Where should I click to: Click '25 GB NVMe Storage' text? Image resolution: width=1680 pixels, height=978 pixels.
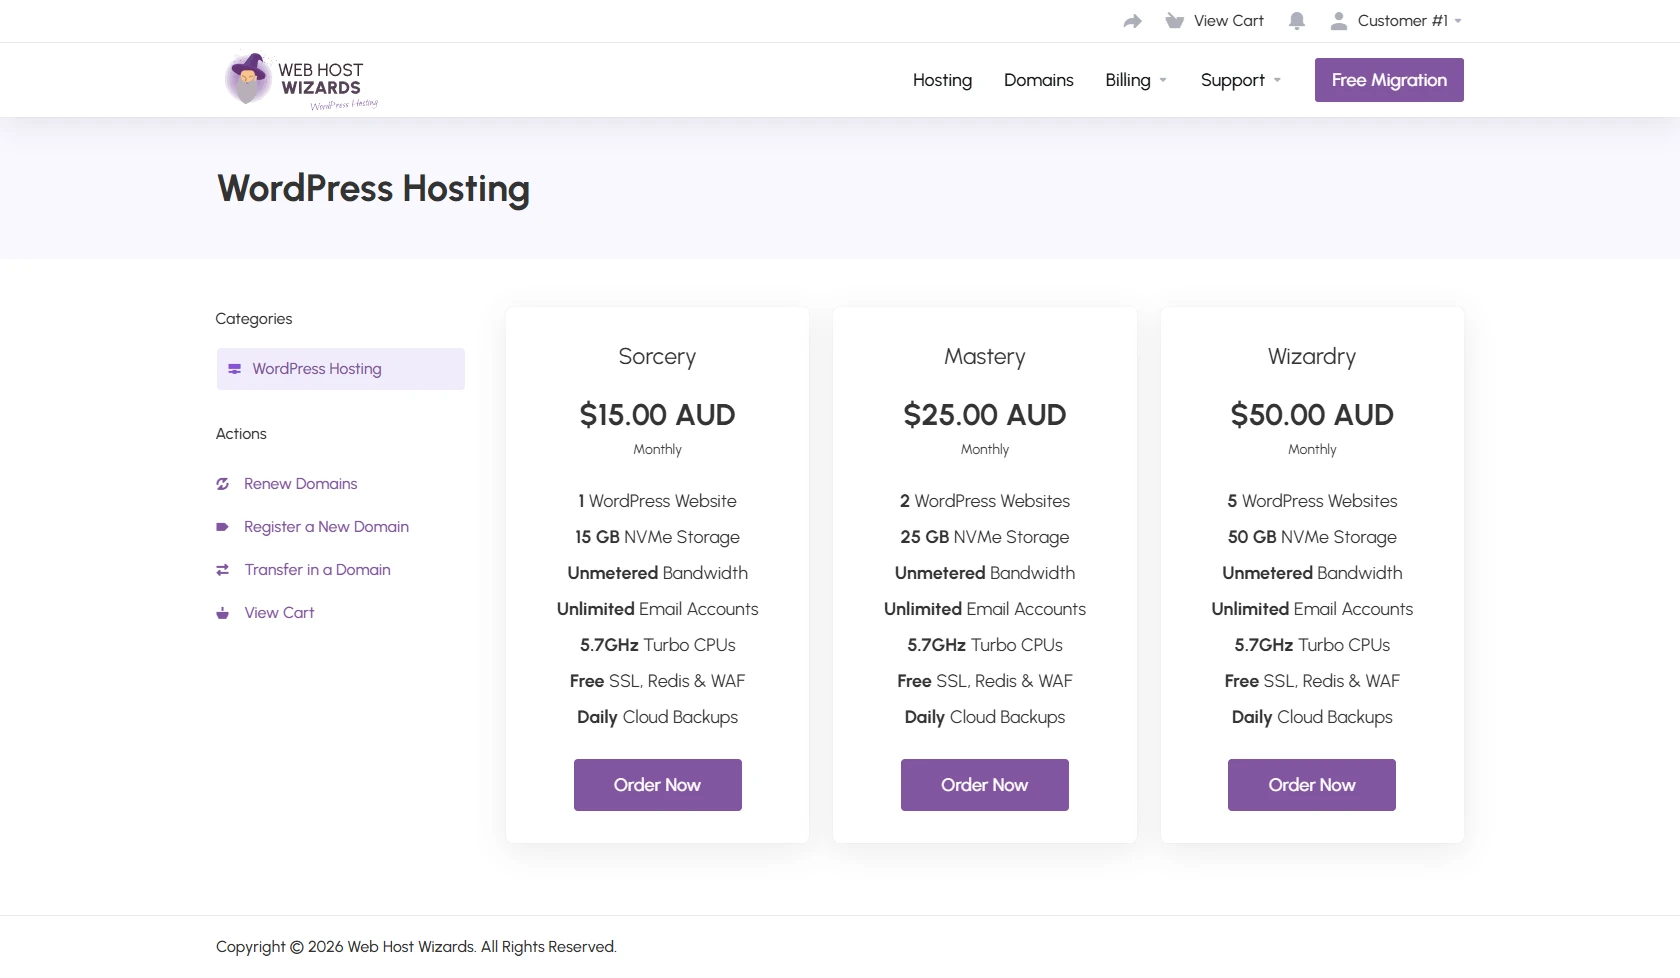(x=985, y=537)
